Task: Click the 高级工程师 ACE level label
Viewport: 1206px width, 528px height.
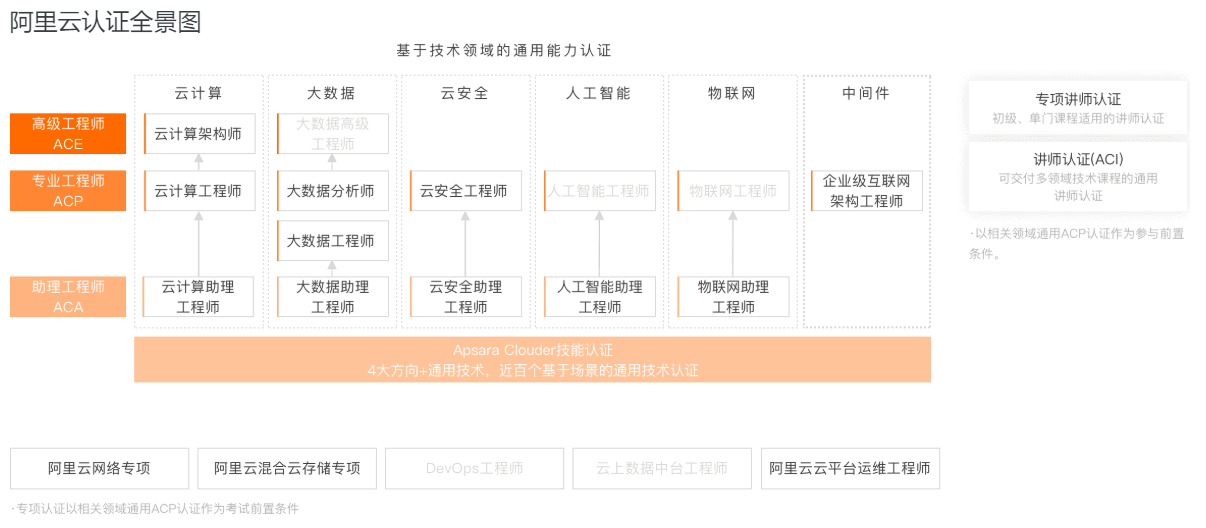Action: 68,134
